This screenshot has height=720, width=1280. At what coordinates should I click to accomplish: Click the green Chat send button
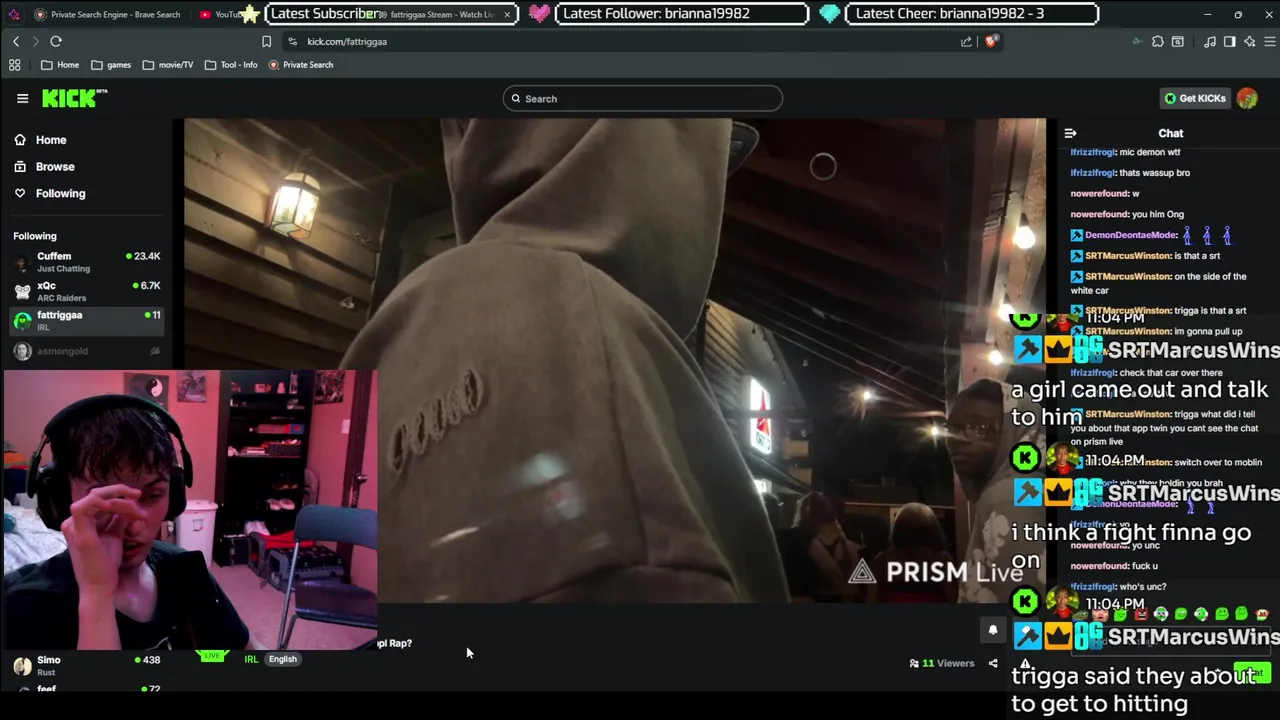coord(1251,673)
